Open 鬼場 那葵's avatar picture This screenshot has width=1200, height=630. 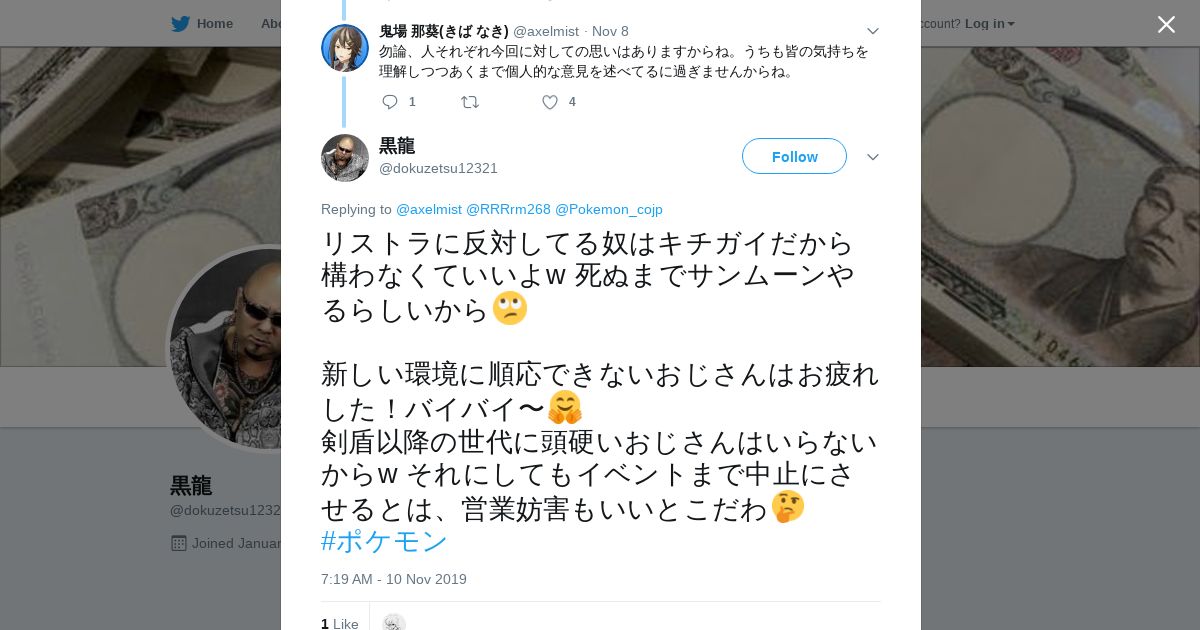(345, 48)
